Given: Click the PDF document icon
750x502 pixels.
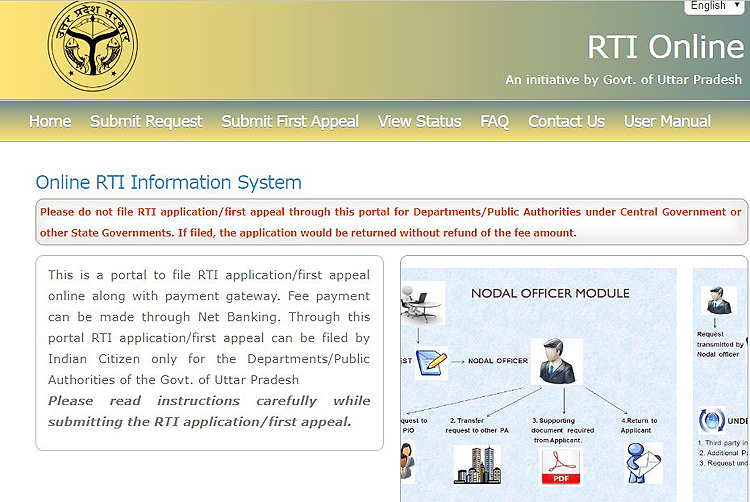Looking at the screenshot, I should click(x=560, y=467).
